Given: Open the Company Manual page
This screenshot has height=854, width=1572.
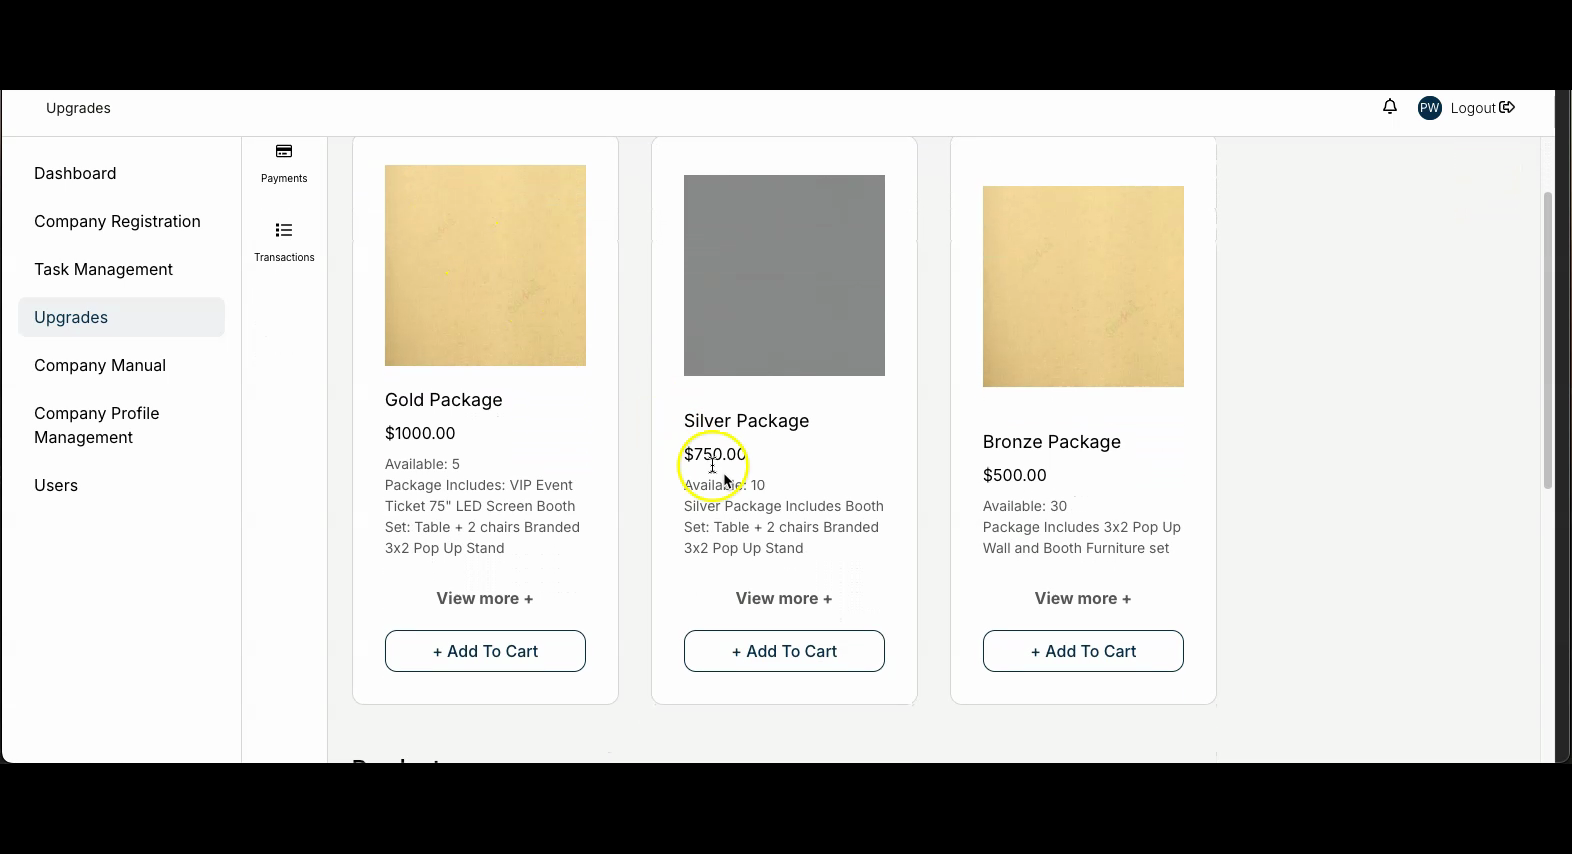Looking at the screenshot, I should [100, 365].
